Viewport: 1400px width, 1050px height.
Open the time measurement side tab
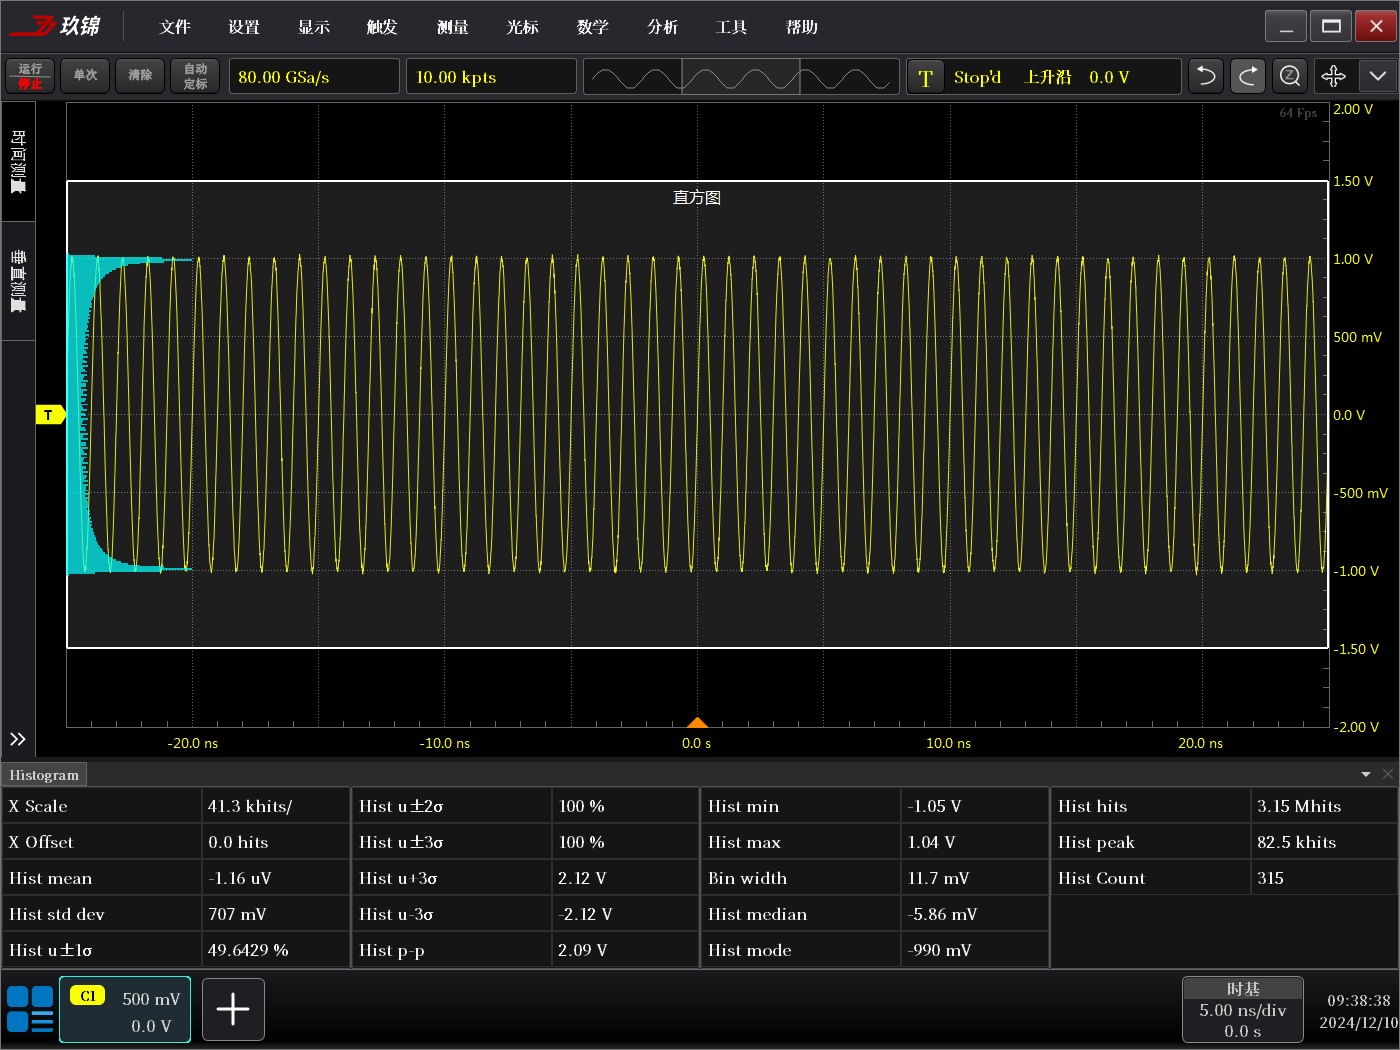coord(18,161)
